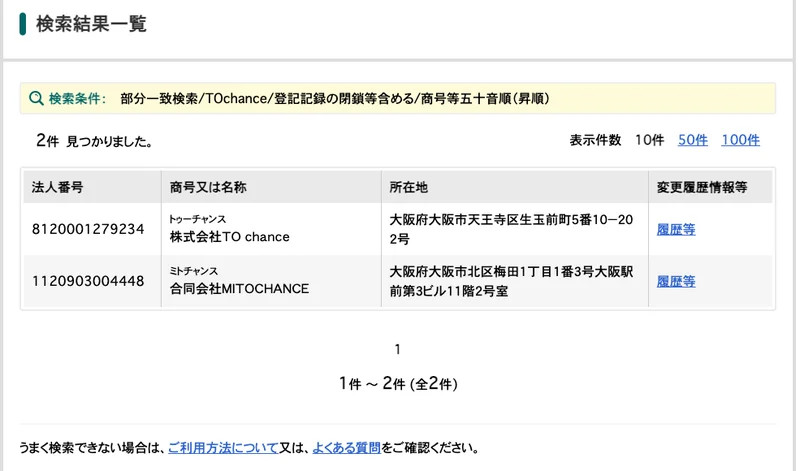
Task: Open the ご利用方法について help link
Action: tap(223, 448)
